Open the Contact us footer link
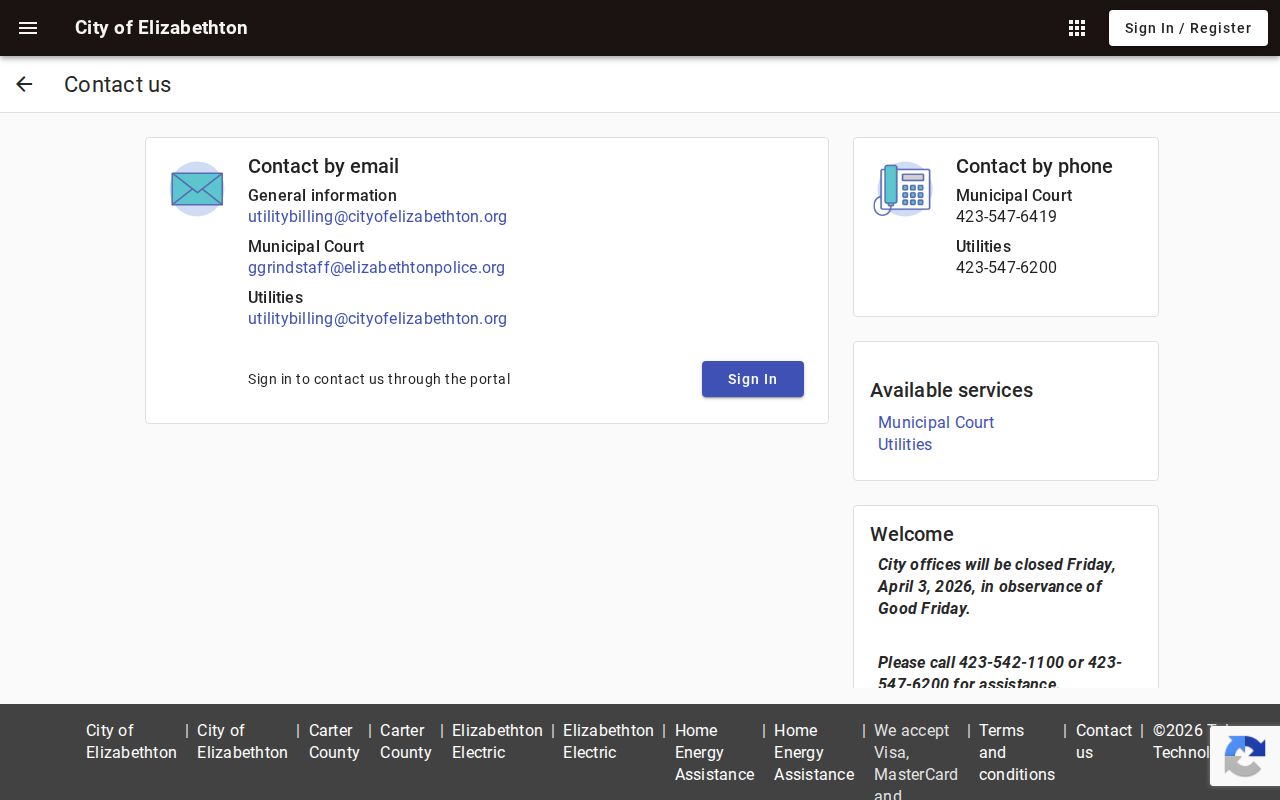Image resolution: width=1280 pixels, height=800 pixels. 1104,741
